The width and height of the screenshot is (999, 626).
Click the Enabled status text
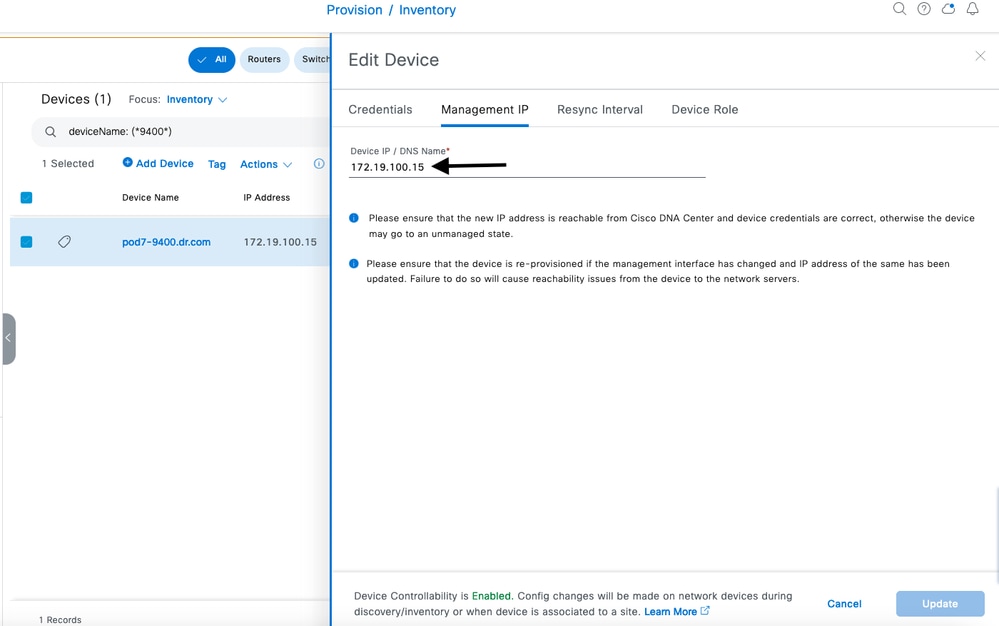491,596
